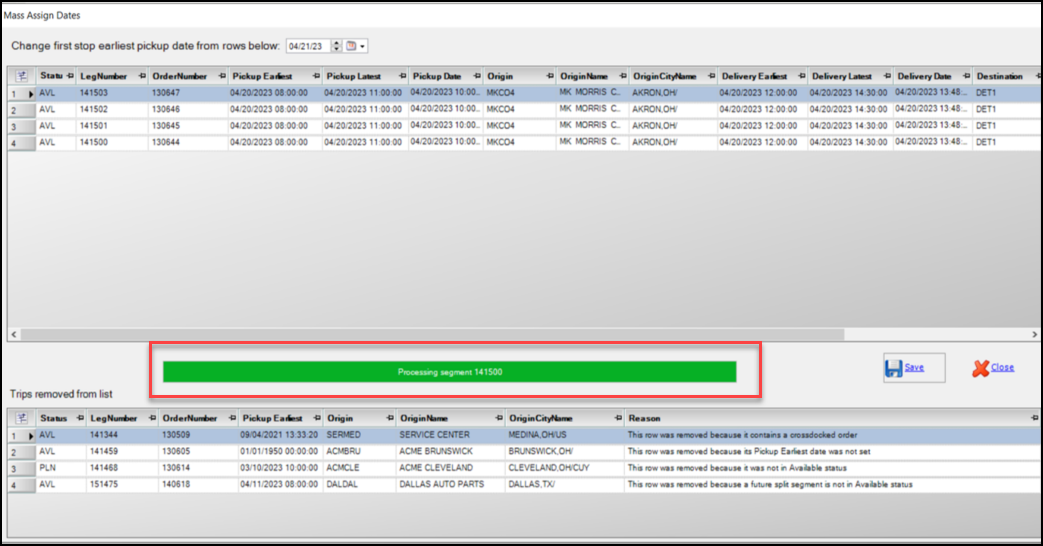Pin the Status column in the upper grid
1043x546 pixels.
(70, 76)
